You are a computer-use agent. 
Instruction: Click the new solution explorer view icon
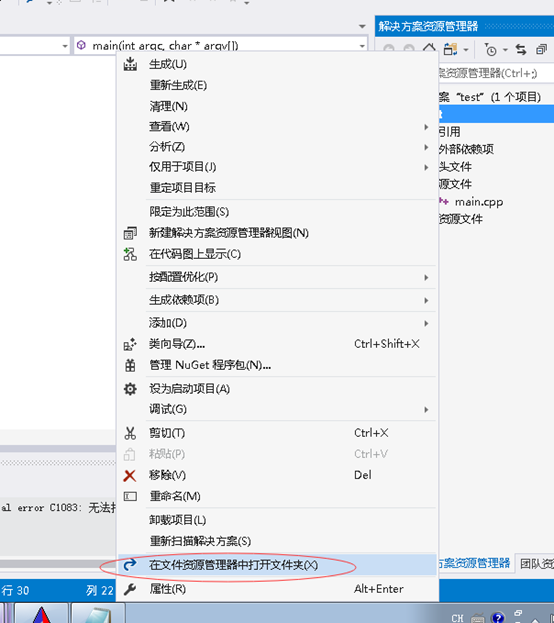coord(130,233)
